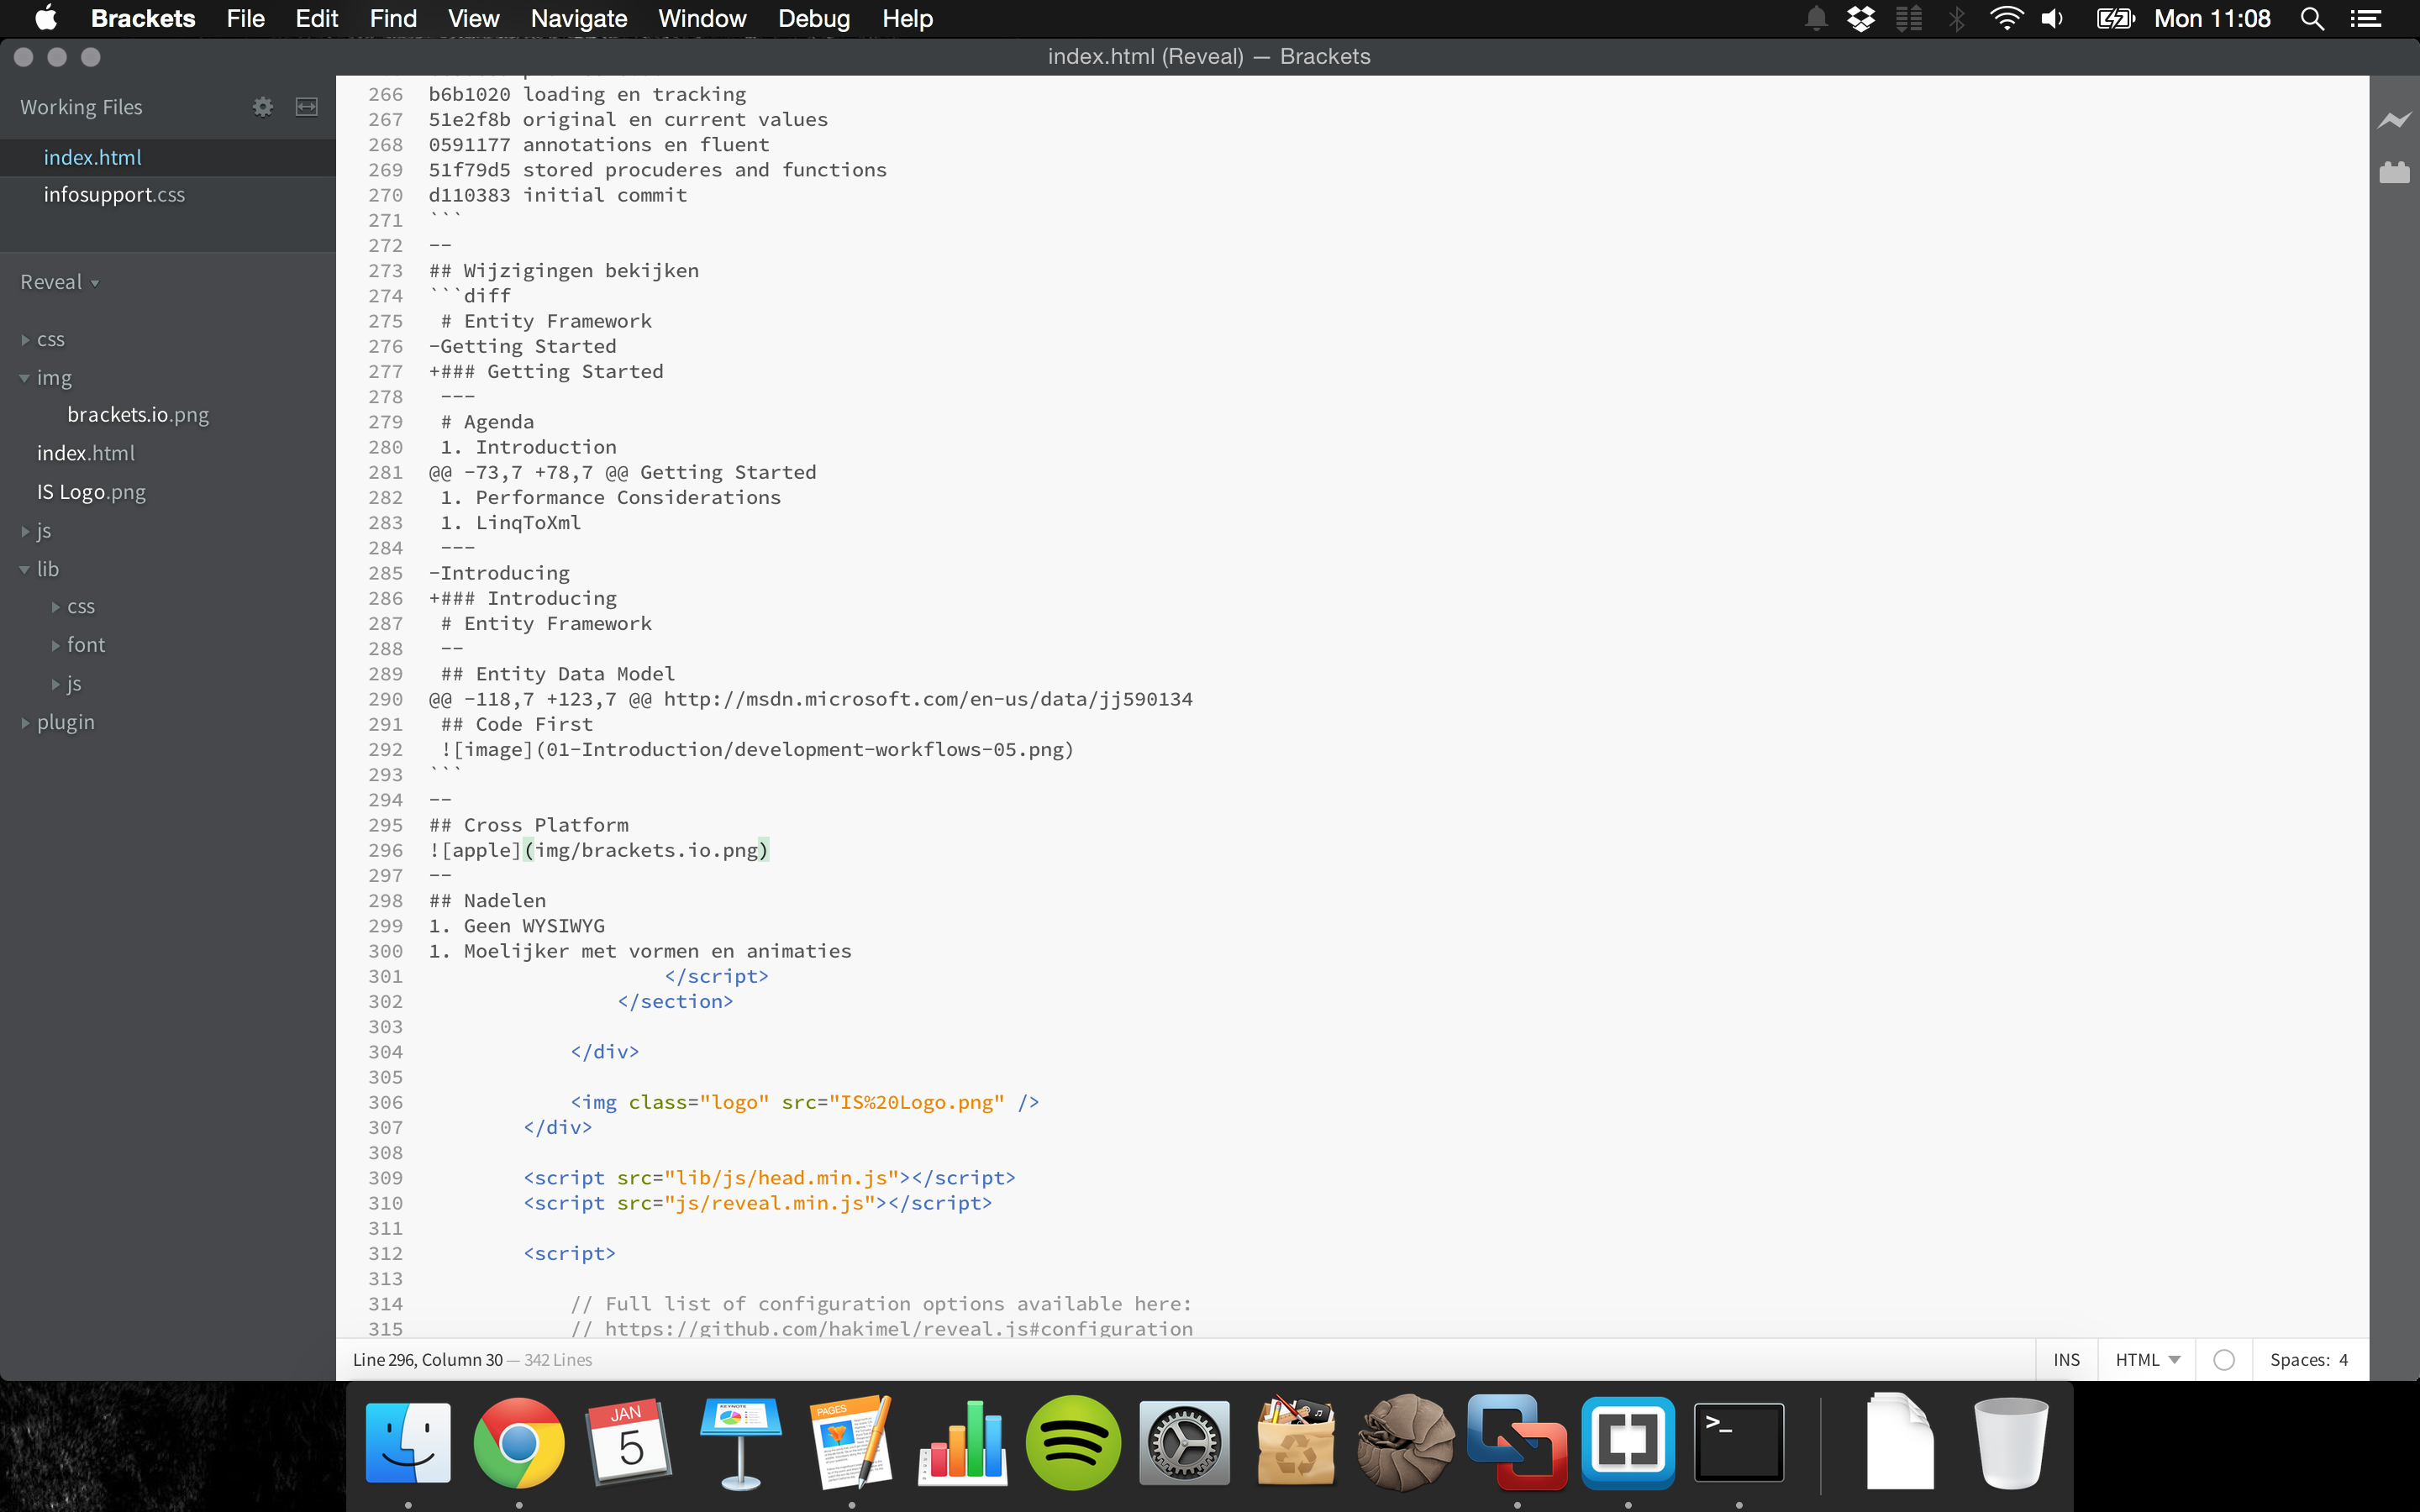Toggle INS insert mode indicator
The image size is (2420, 1512).
coord(2066,1359)
